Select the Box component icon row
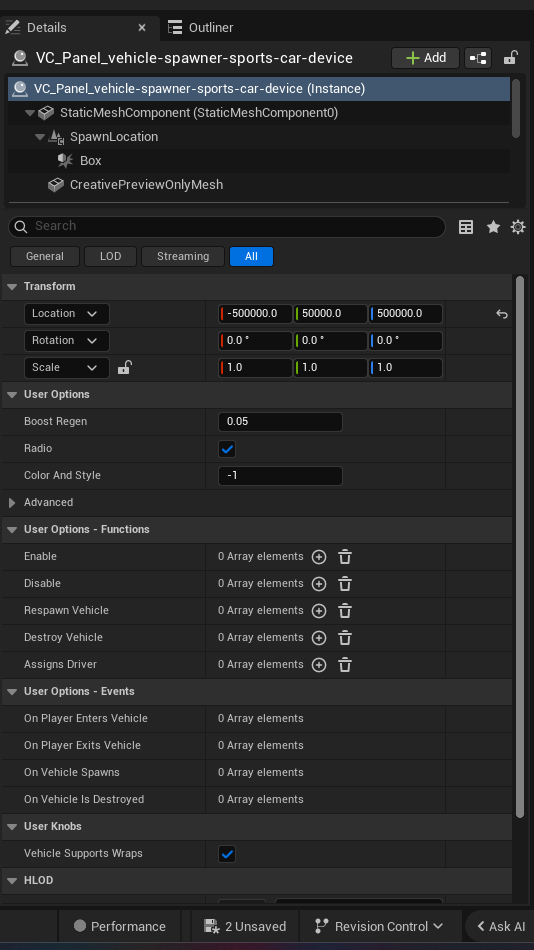This screenshot has height=950, width=534. point(258,161)
